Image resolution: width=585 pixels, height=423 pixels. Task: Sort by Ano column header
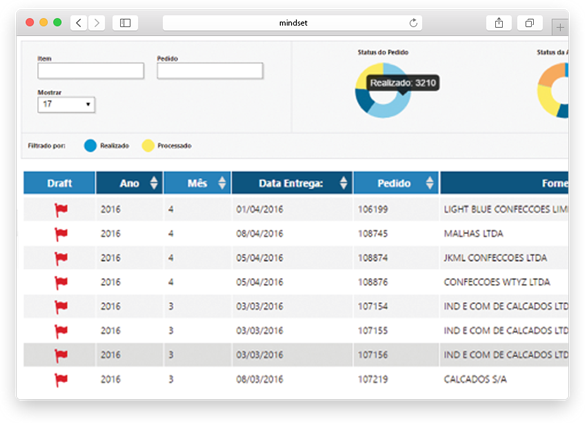pos(129,183)
